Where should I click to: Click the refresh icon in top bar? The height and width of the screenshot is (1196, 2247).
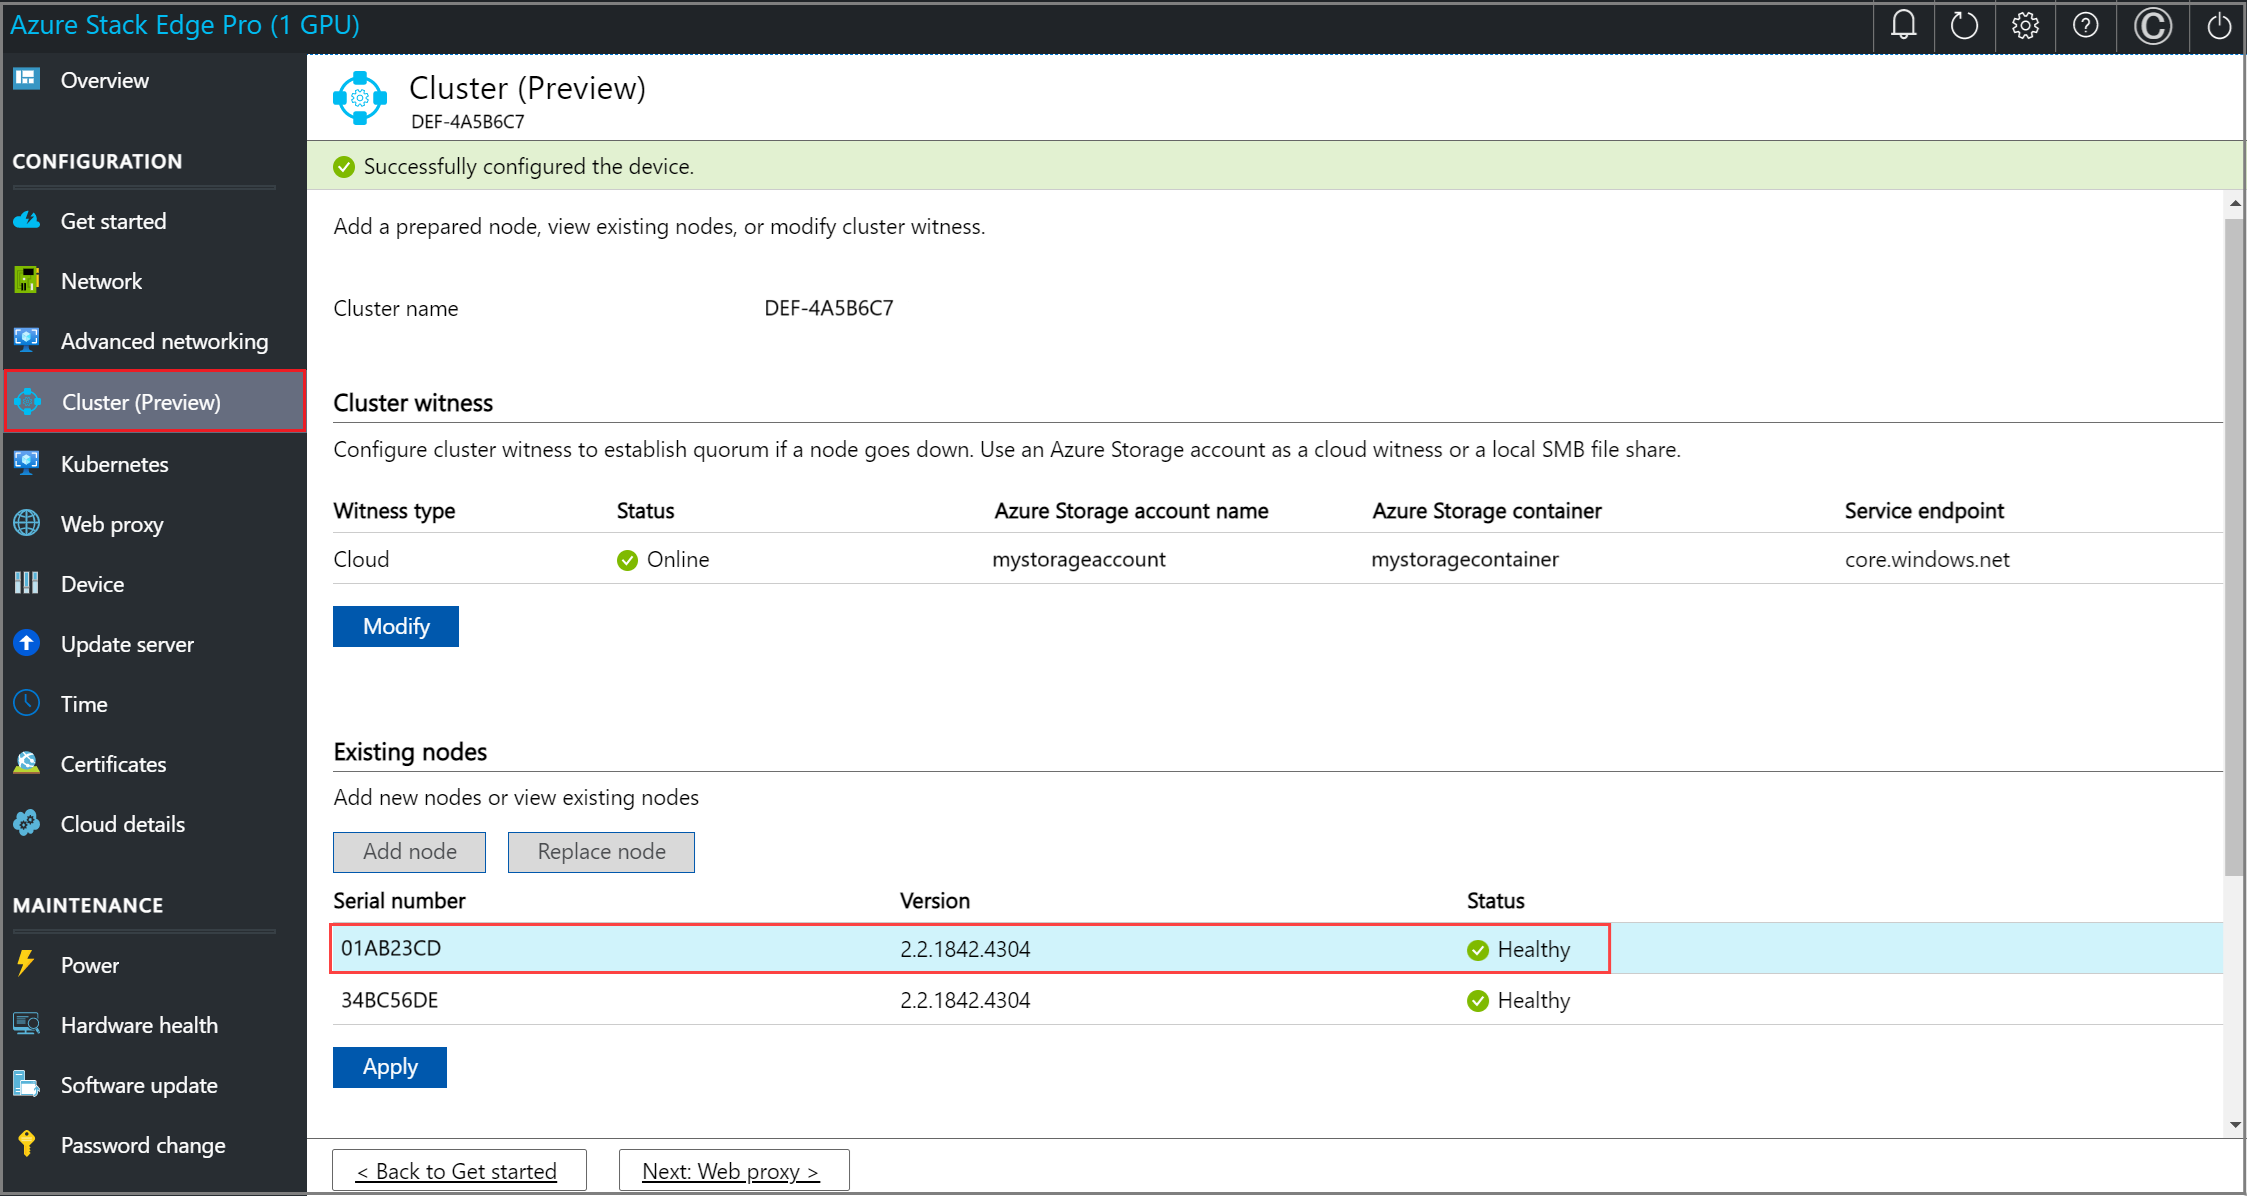tap(1964, 25)
